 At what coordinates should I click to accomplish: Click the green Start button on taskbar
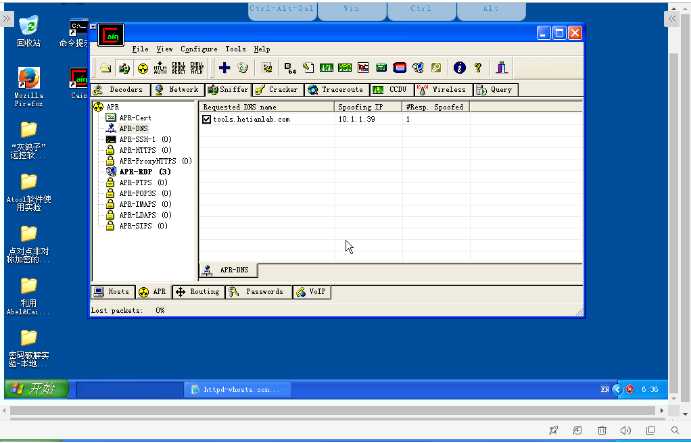(37, 389)
